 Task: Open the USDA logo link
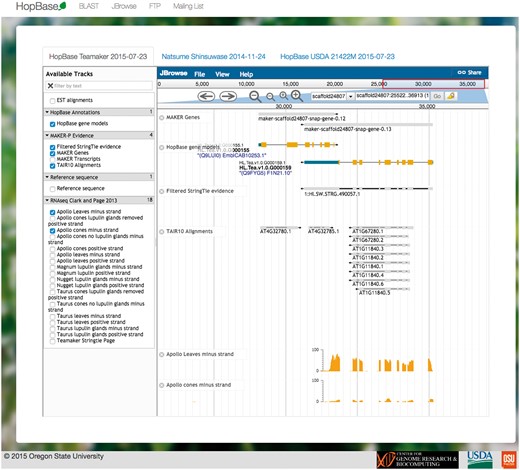point(480,459)
